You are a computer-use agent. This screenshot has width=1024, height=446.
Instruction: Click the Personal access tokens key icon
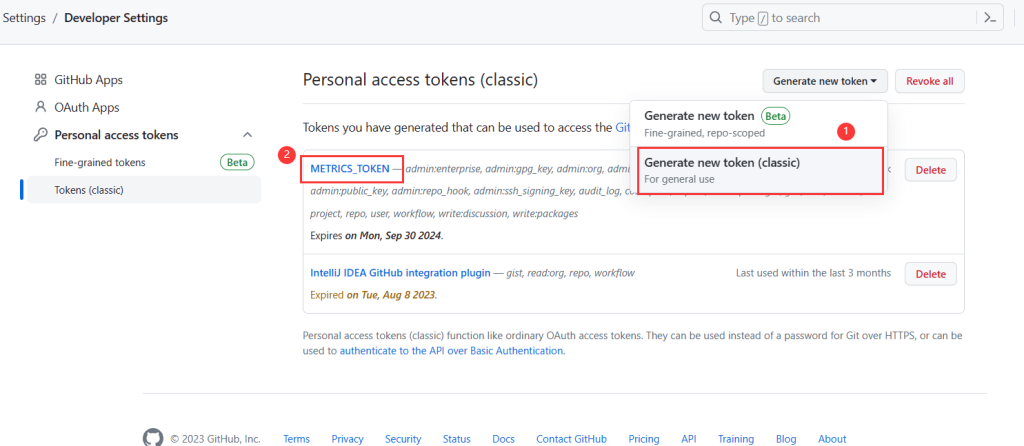click(40, 135)
